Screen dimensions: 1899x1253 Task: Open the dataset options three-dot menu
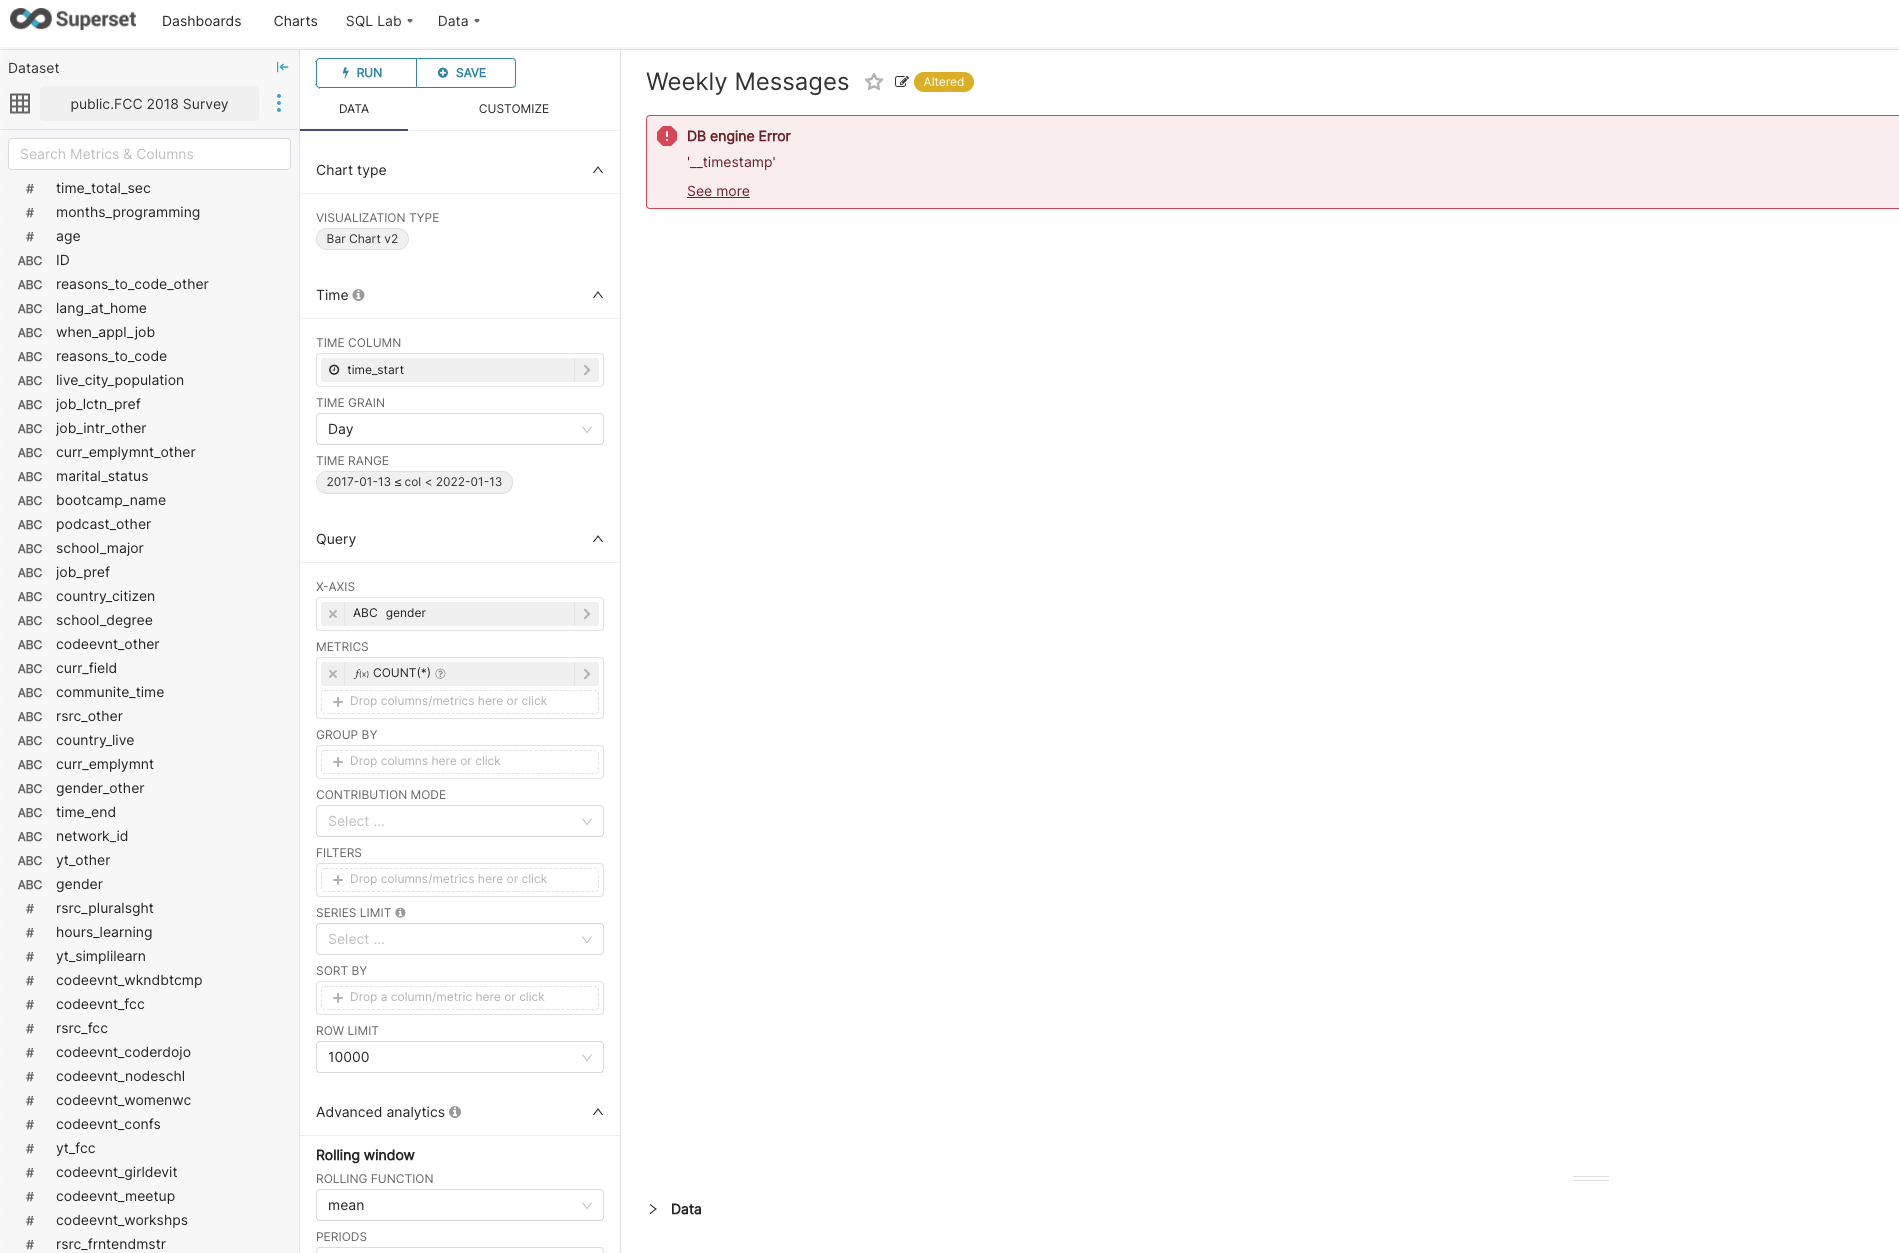[279, 103]
